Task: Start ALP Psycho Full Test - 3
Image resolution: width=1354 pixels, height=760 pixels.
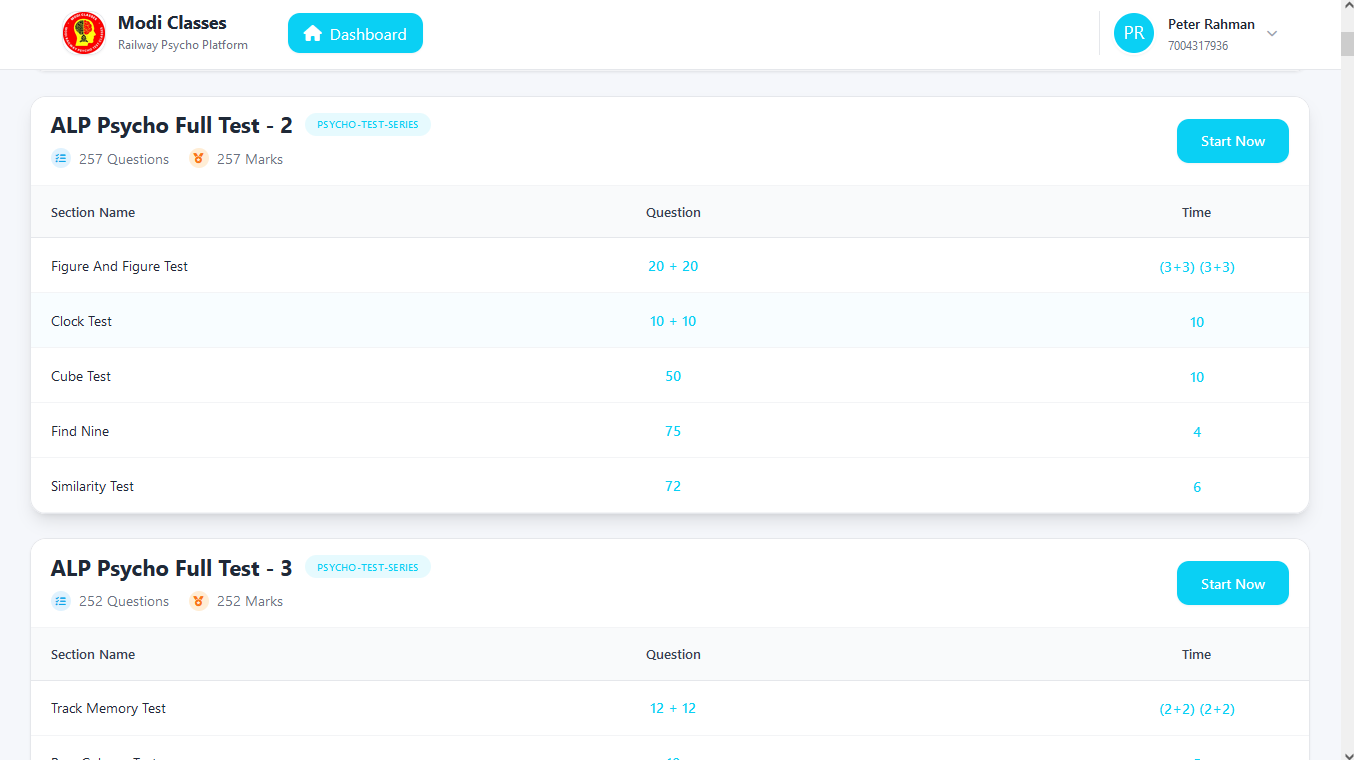Action: coord(1232,584)
